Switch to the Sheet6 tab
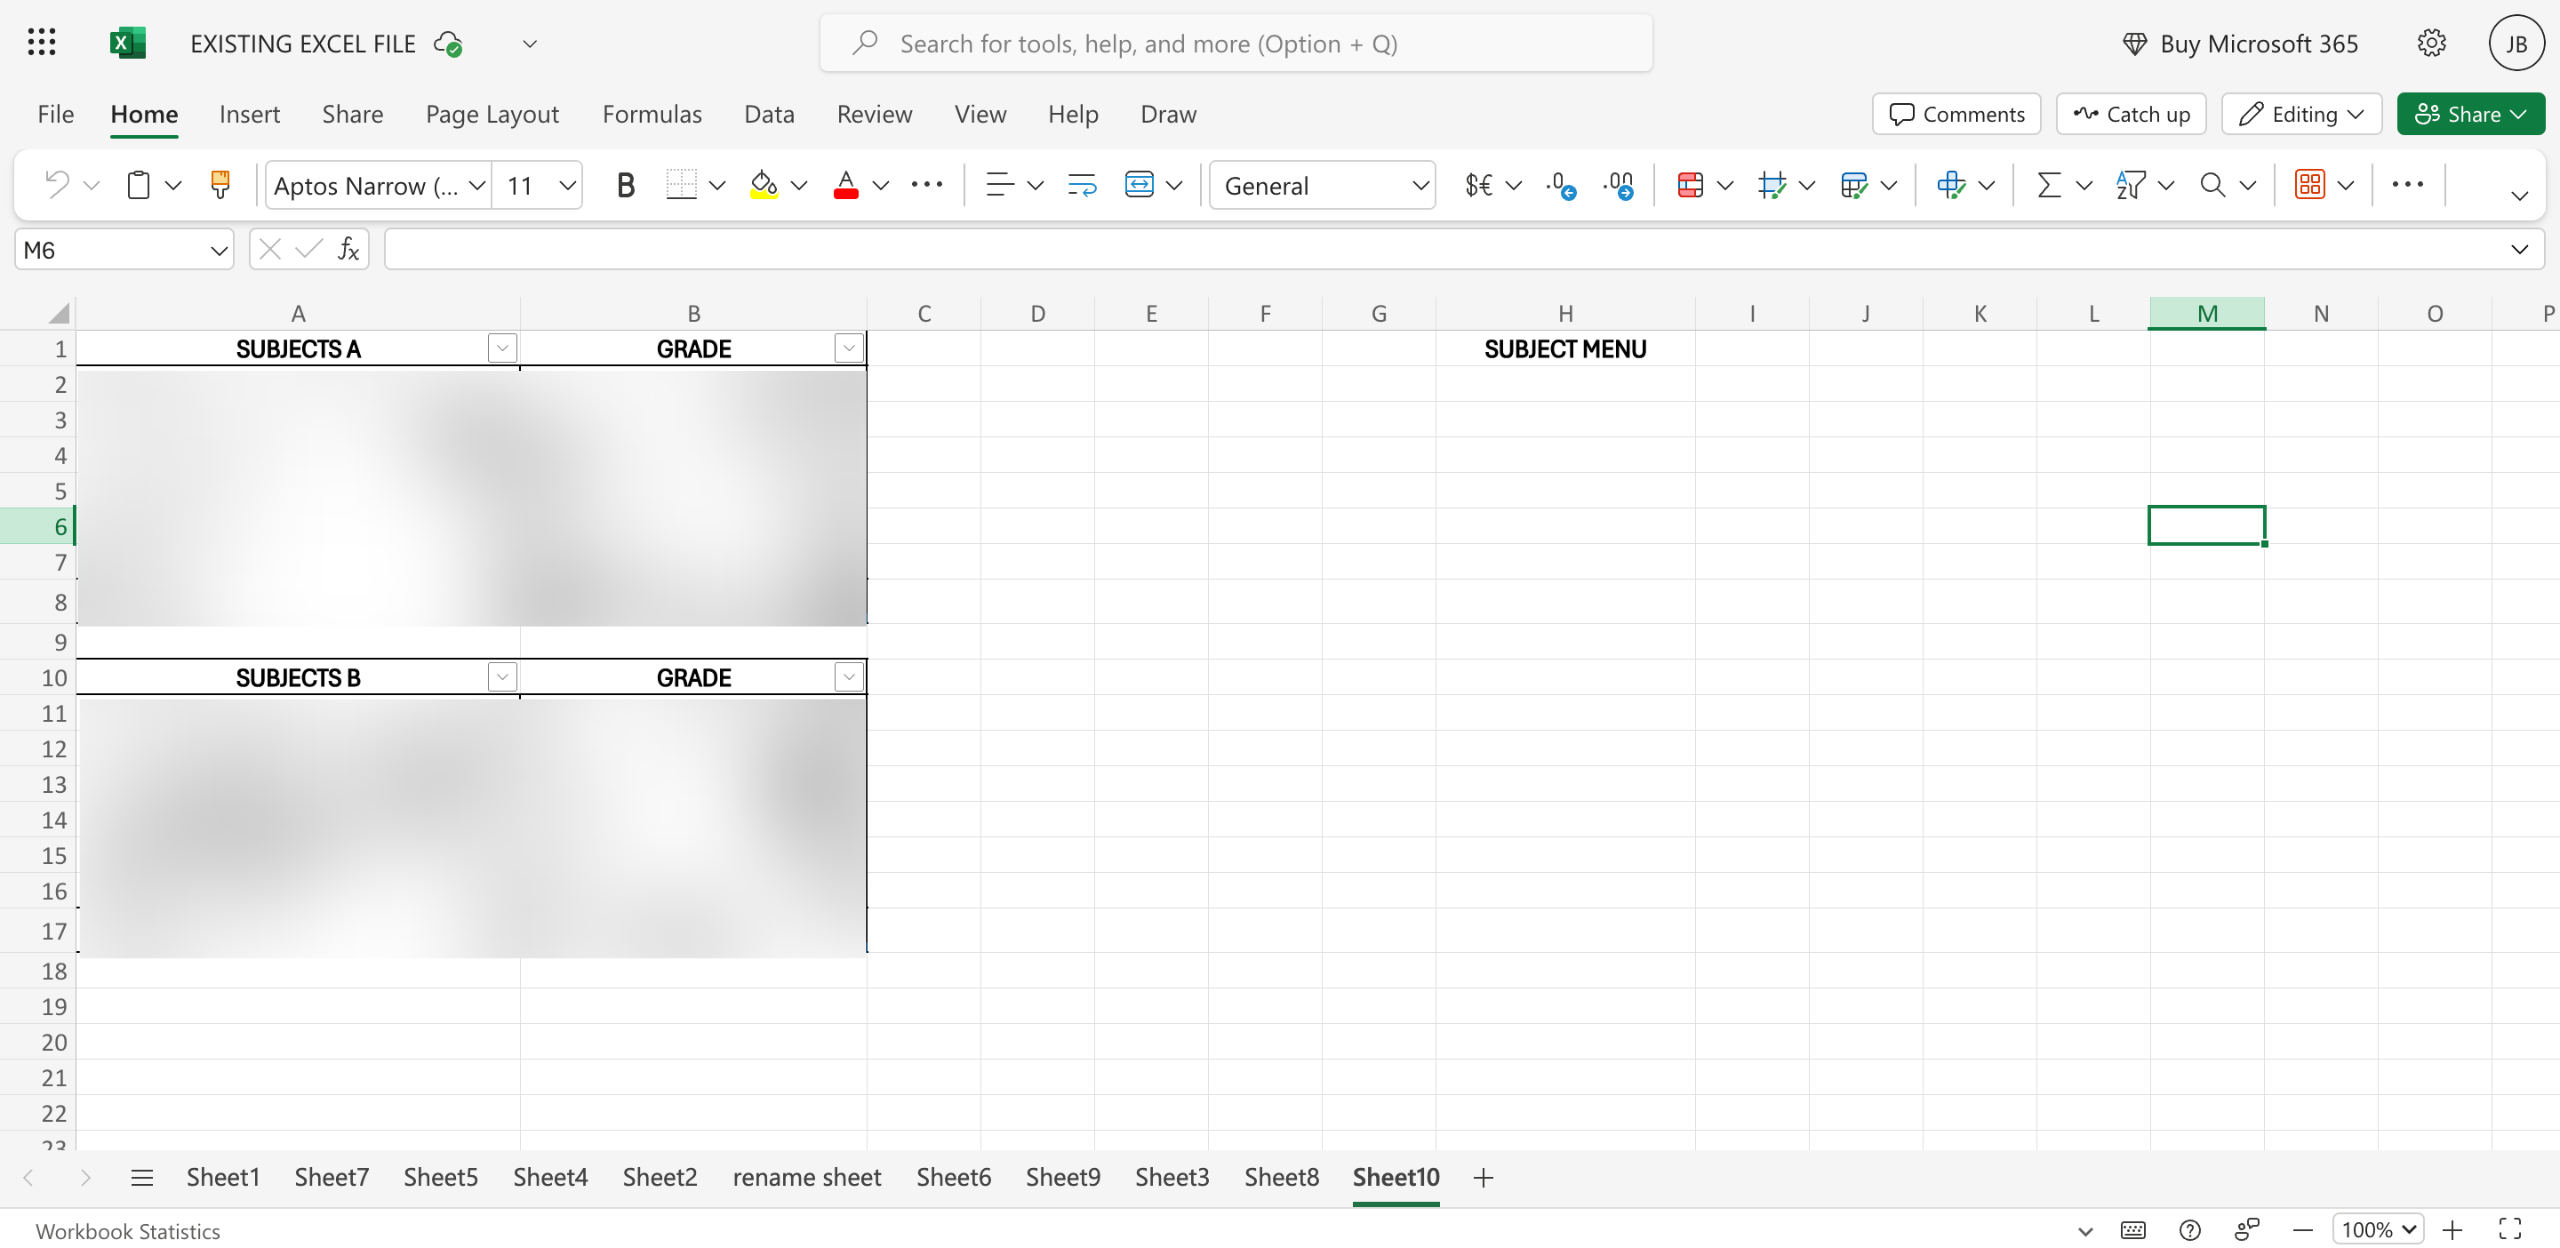The width and height of the screenshot is (2560, 1248). [x=953, y=1177]
